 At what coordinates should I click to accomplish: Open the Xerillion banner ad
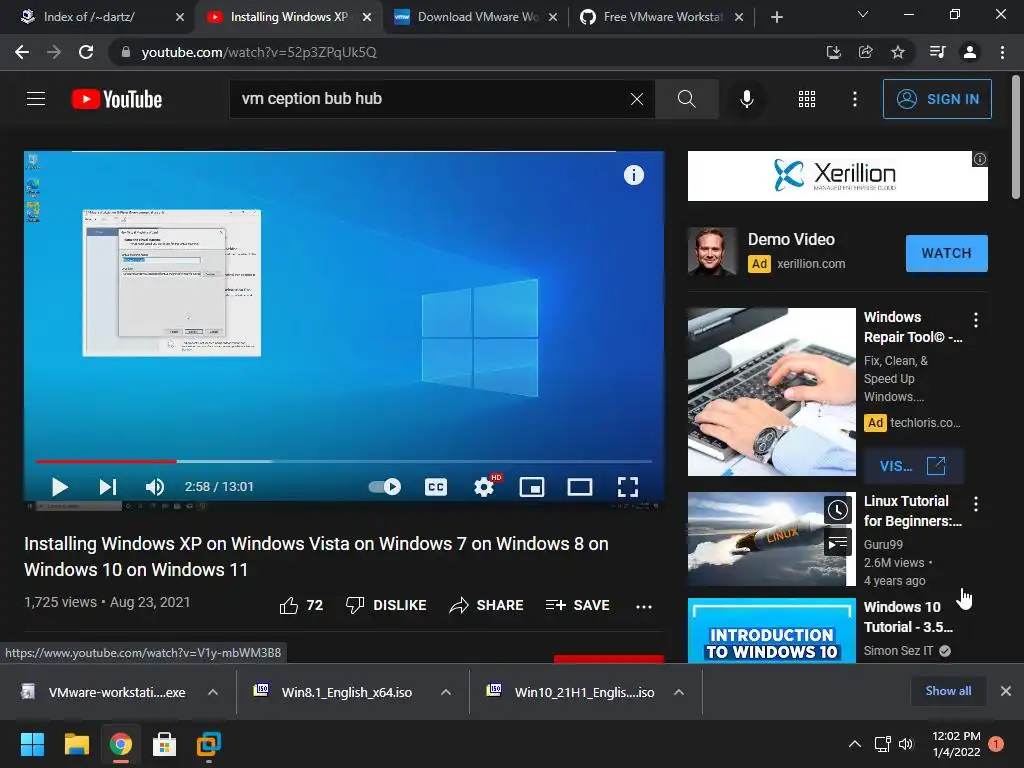[x=837, y=176]
